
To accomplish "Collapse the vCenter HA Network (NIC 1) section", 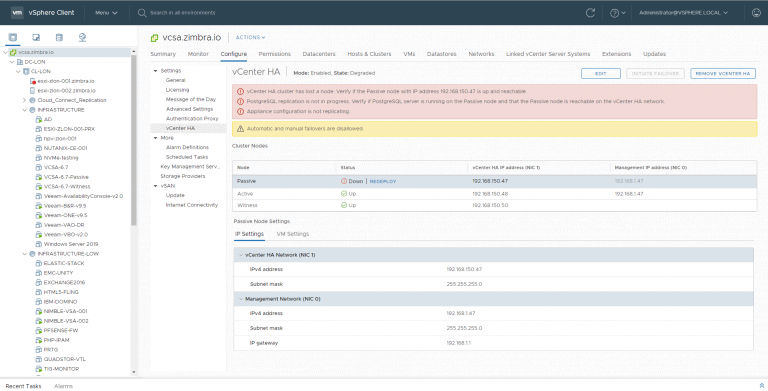I will coord(240,255).
